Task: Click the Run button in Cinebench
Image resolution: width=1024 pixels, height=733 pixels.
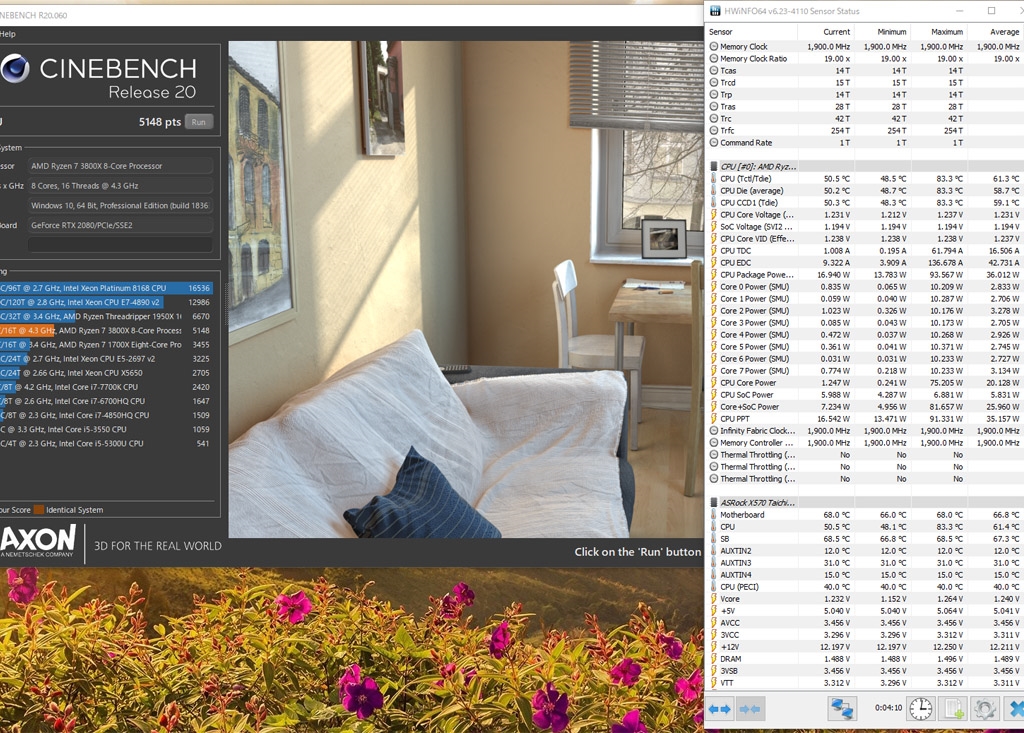Action: (x=199, y=122)
